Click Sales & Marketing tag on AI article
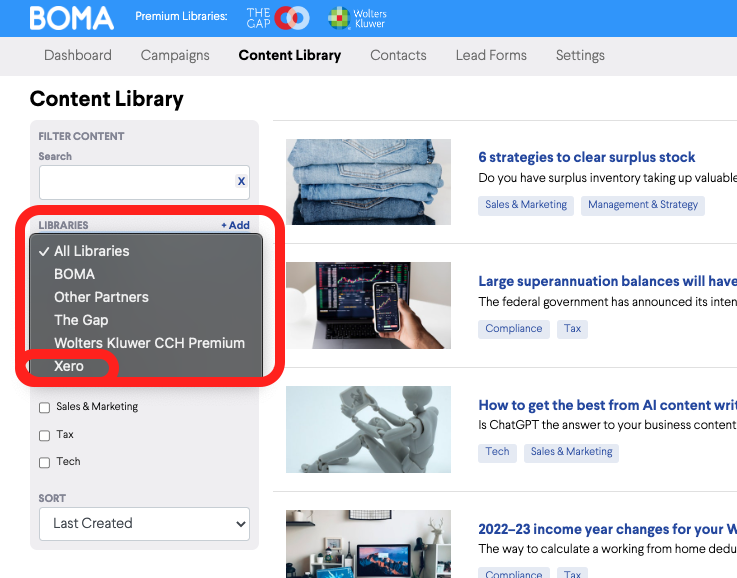 pyautogui.click(x=571, y=452)
